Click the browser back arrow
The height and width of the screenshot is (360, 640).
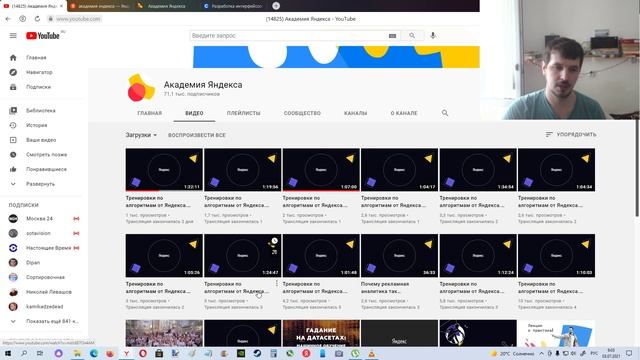8,19
